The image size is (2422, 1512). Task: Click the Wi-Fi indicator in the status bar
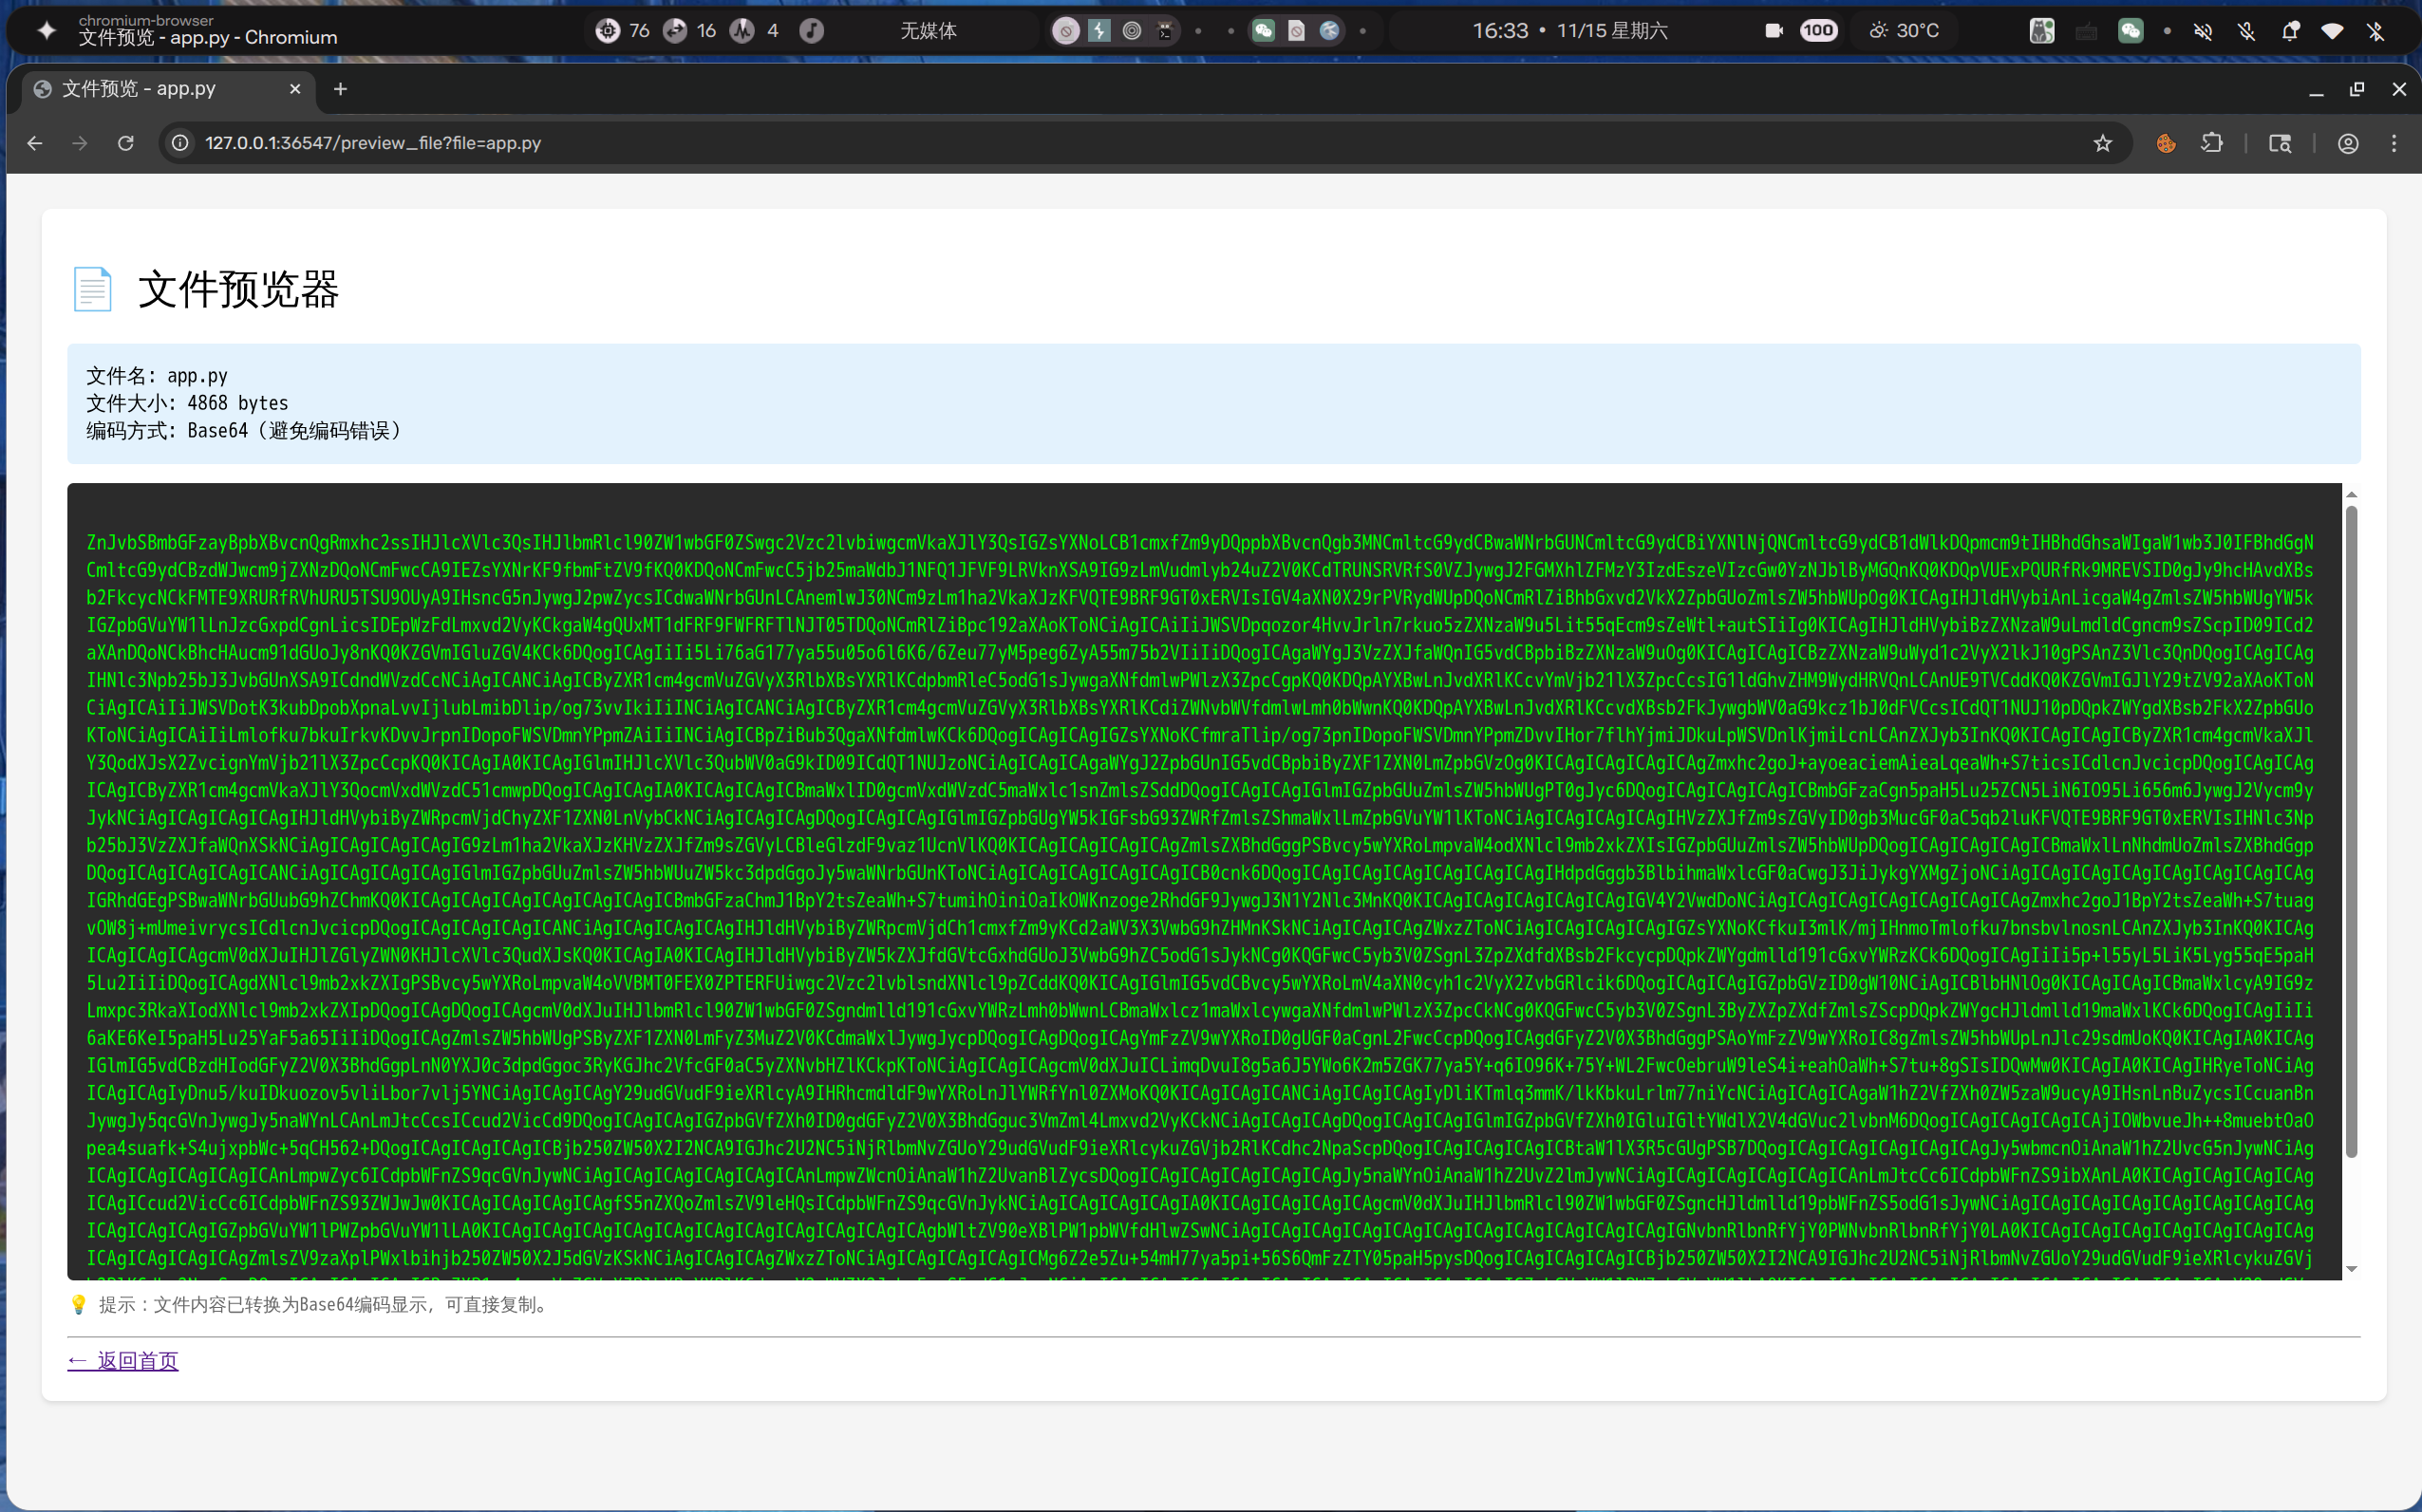point(2334,31)
